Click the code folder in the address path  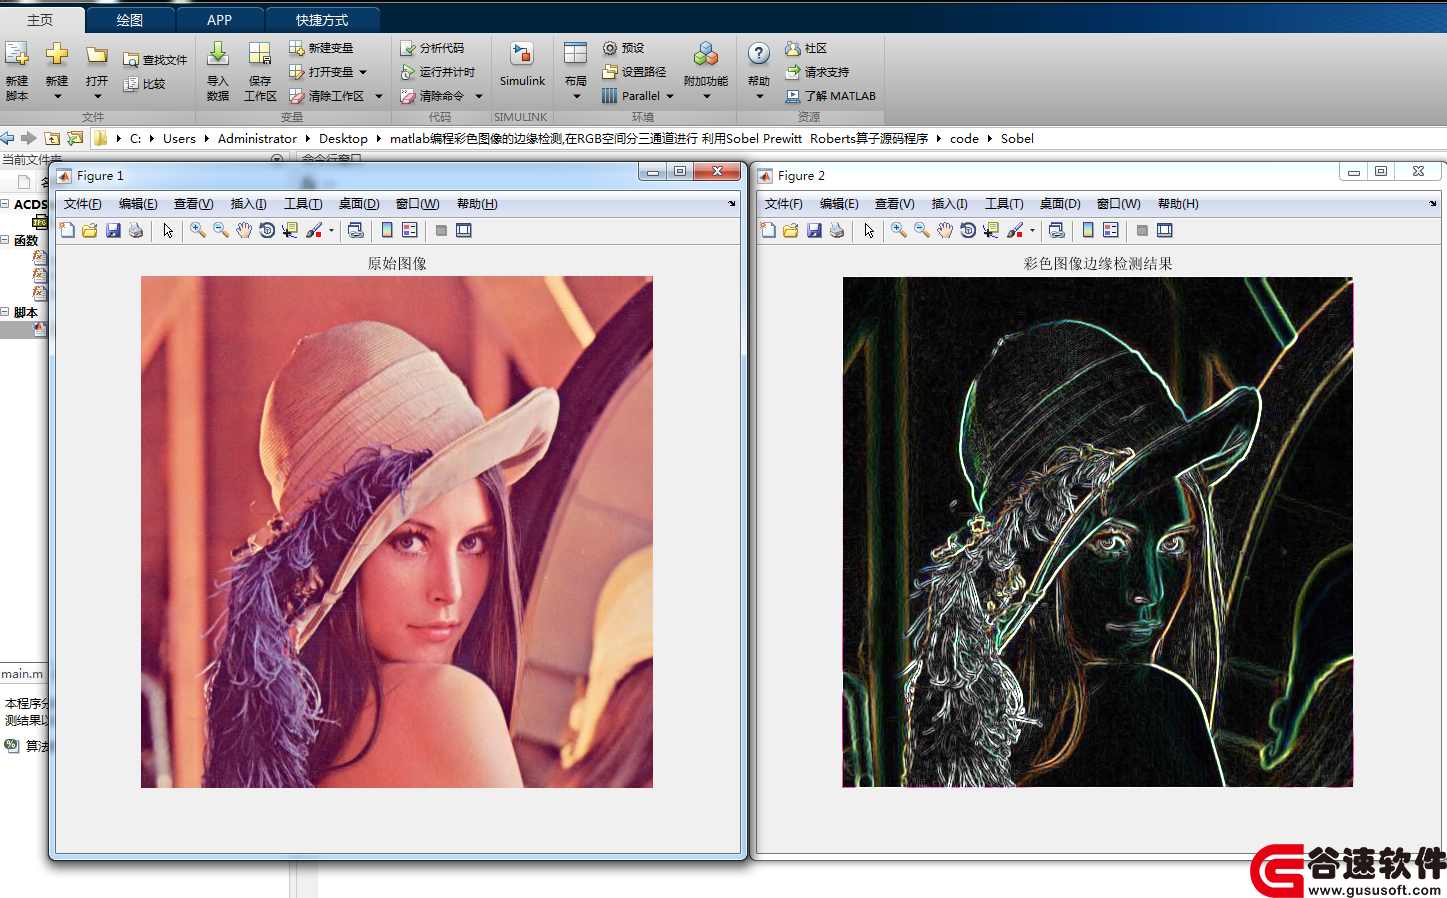point(964,139)
